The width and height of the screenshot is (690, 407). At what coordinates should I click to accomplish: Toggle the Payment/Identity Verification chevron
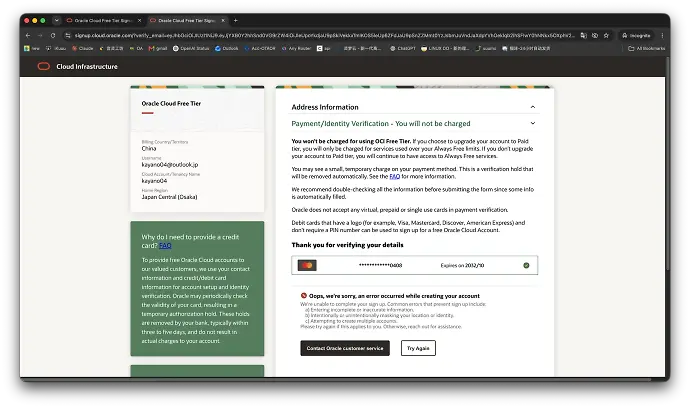coord(532,123)
